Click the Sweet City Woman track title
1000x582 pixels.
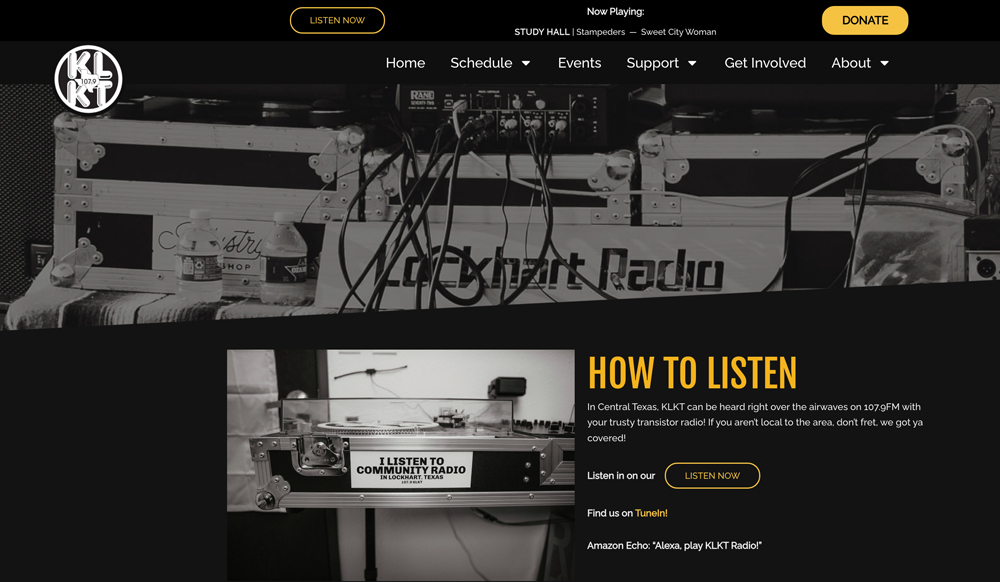(x=678, y=32)
